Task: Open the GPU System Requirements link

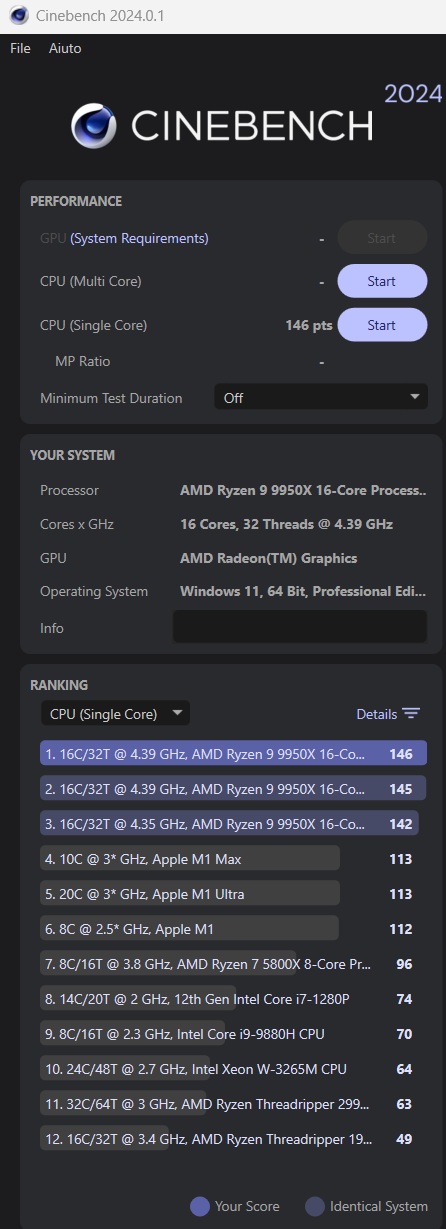Action: (139, 238)
